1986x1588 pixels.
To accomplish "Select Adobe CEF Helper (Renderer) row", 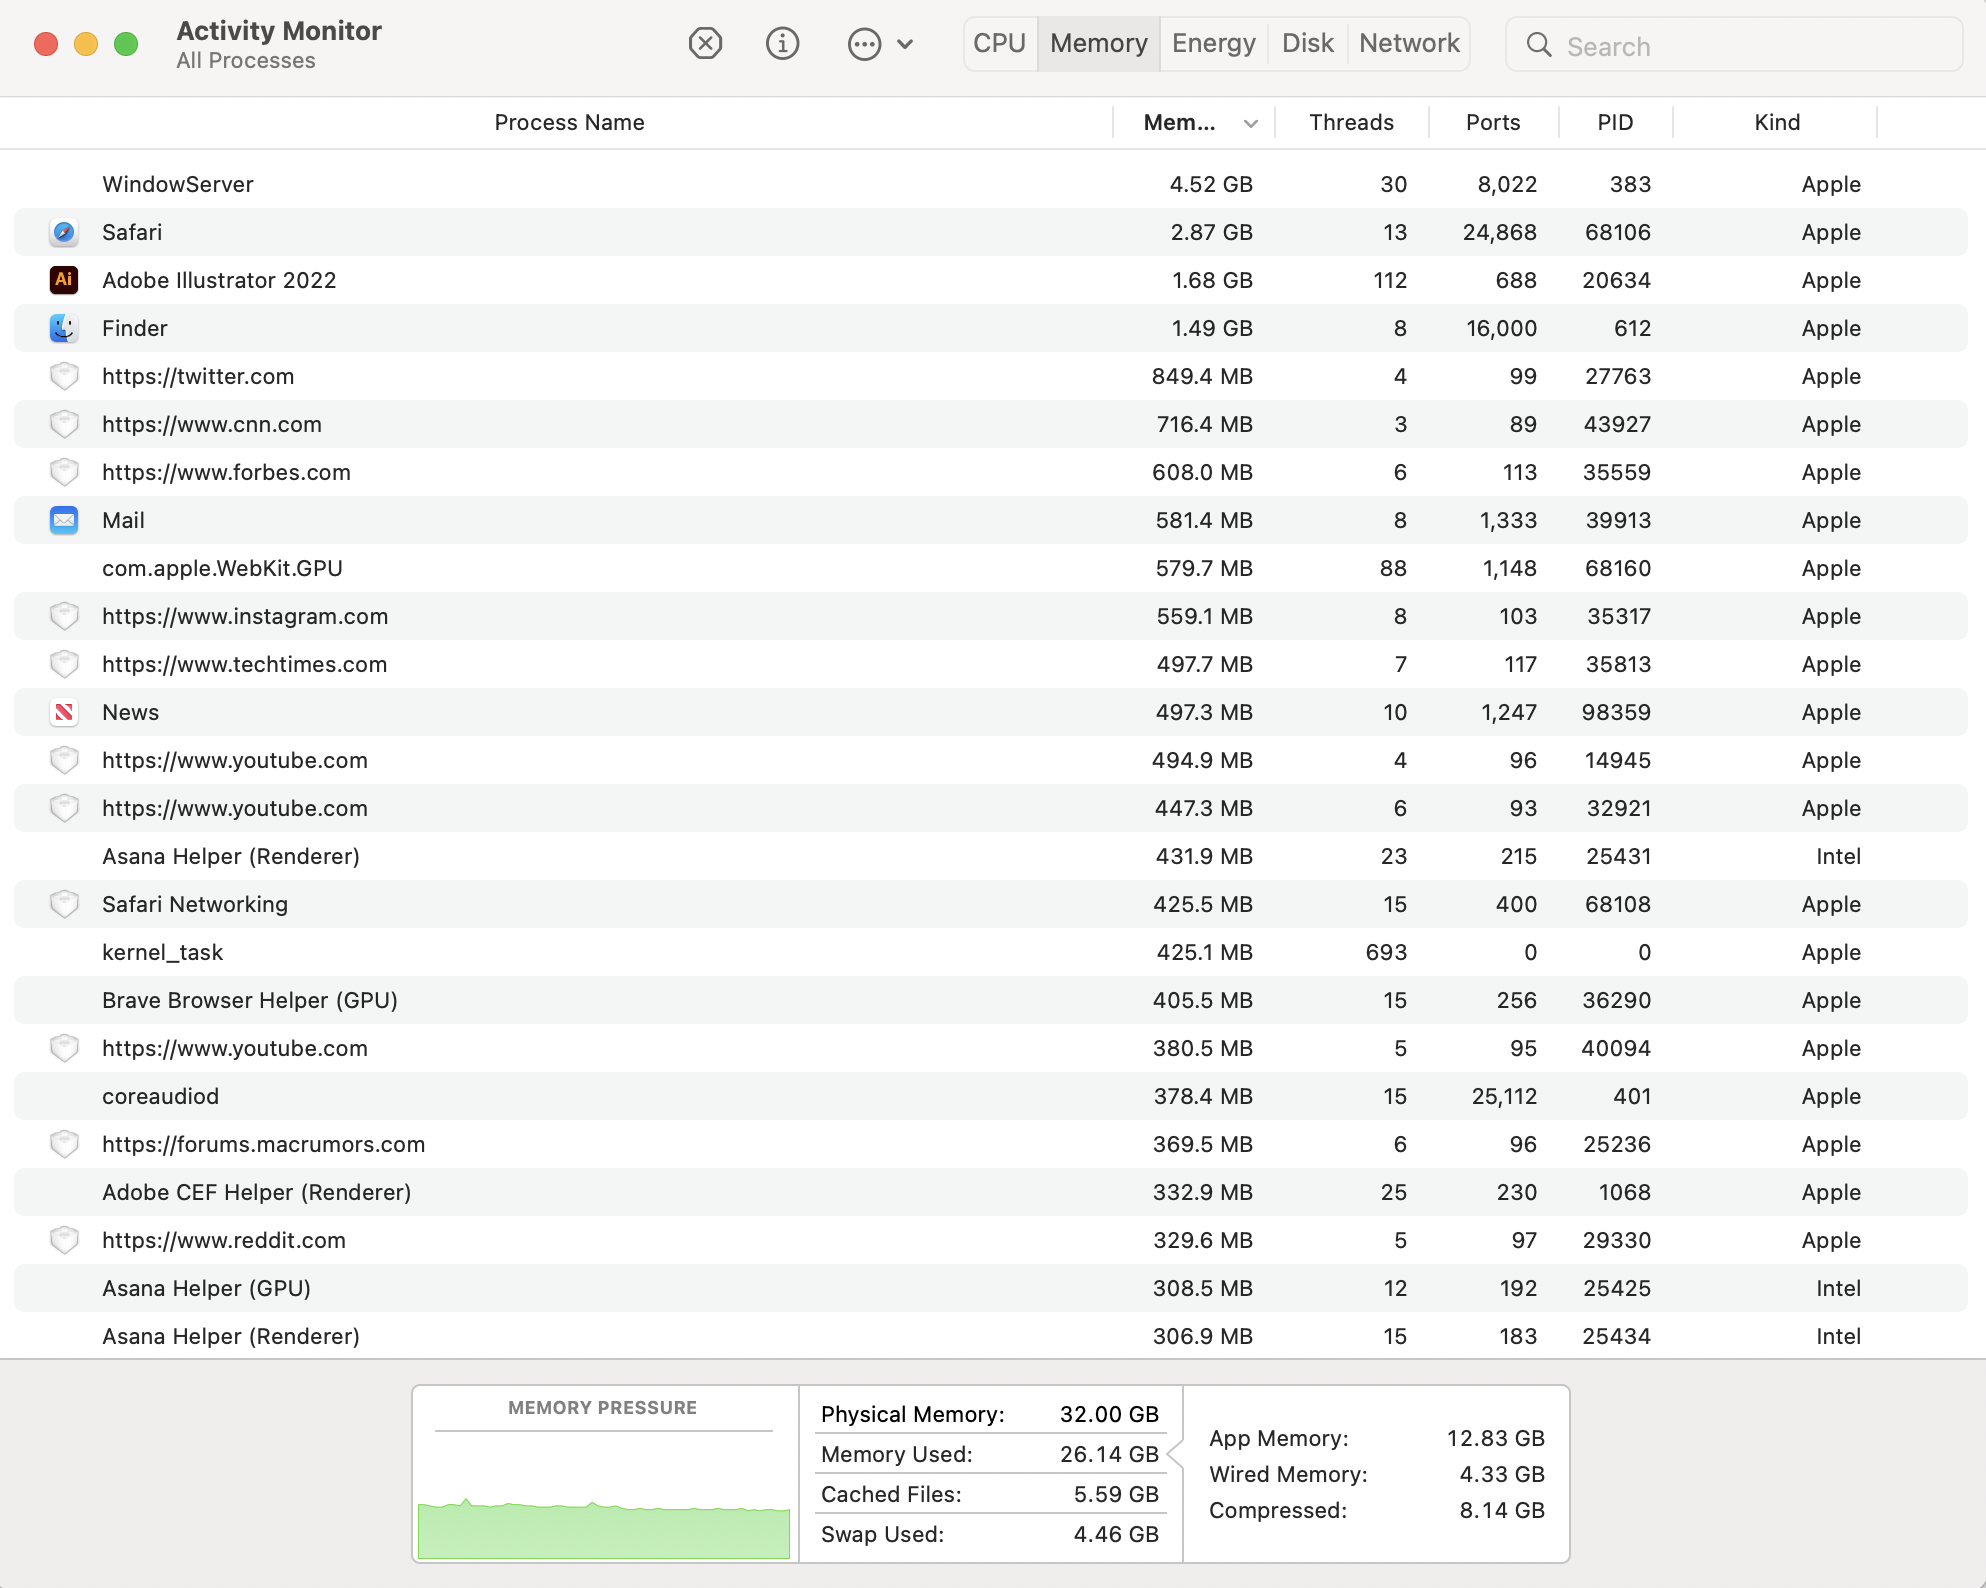I will pos(991,1192).
